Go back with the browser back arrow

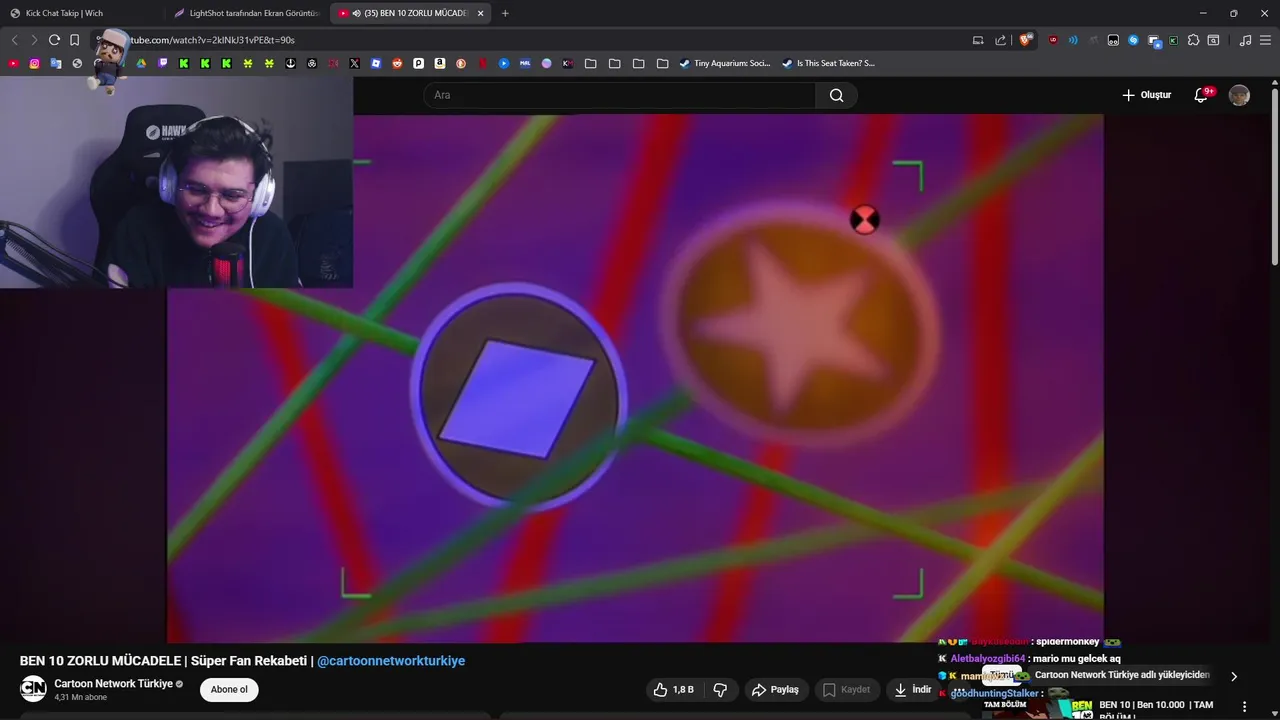click(15, 40)
